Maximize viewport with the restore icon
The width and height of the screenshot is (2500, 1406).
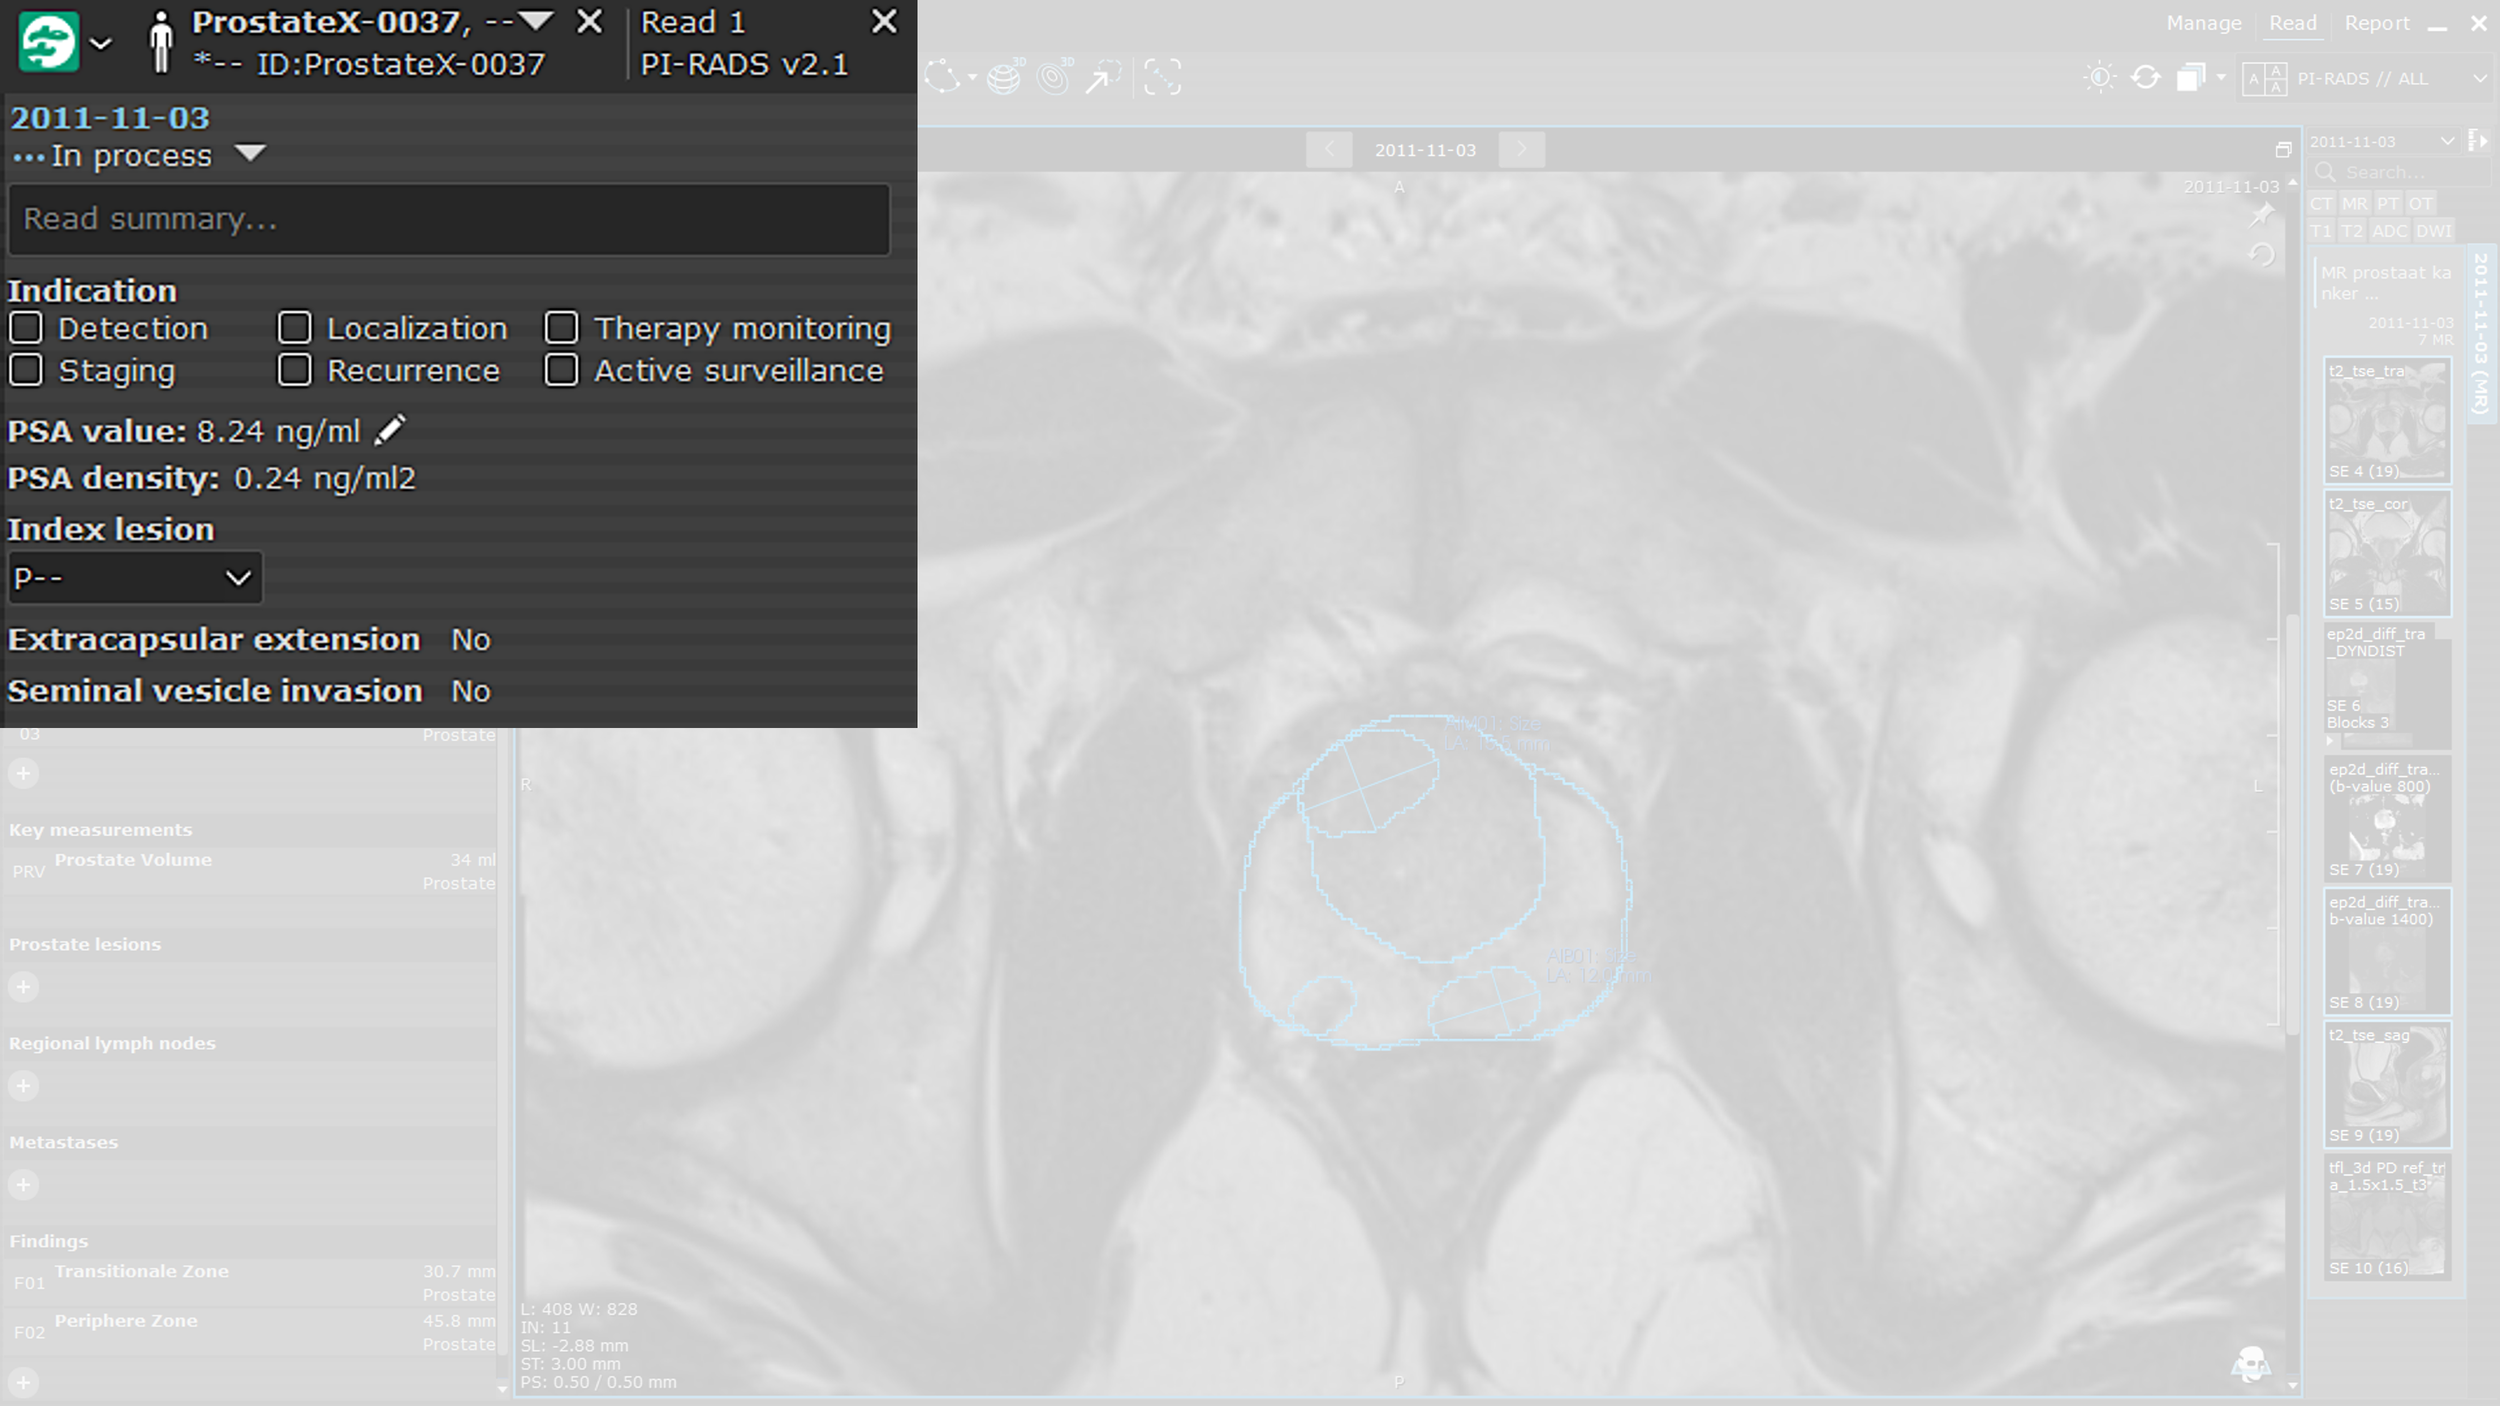tap(2283, 150)
